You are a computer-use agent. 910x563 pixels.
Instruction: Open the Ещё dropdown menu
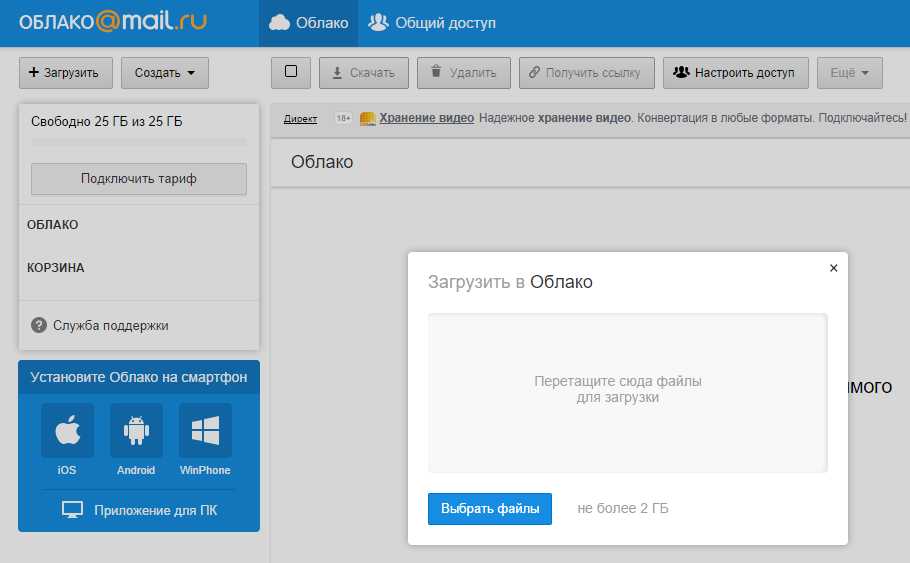849,73
